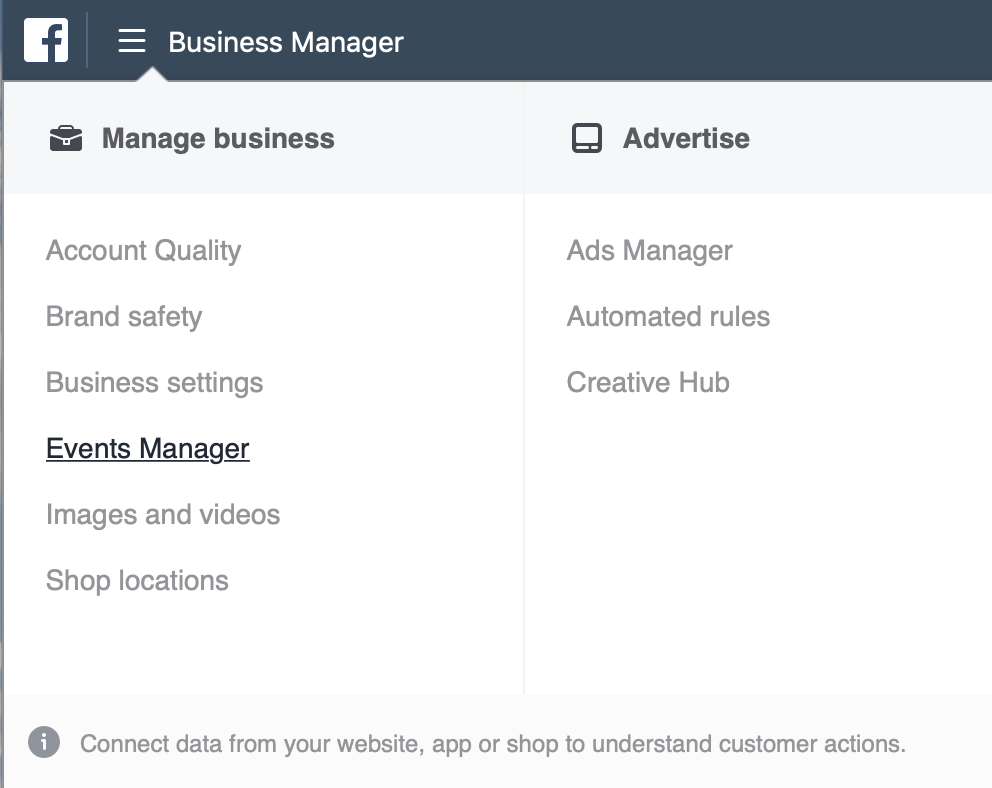Click the Business Manager title

click(285, 42)
